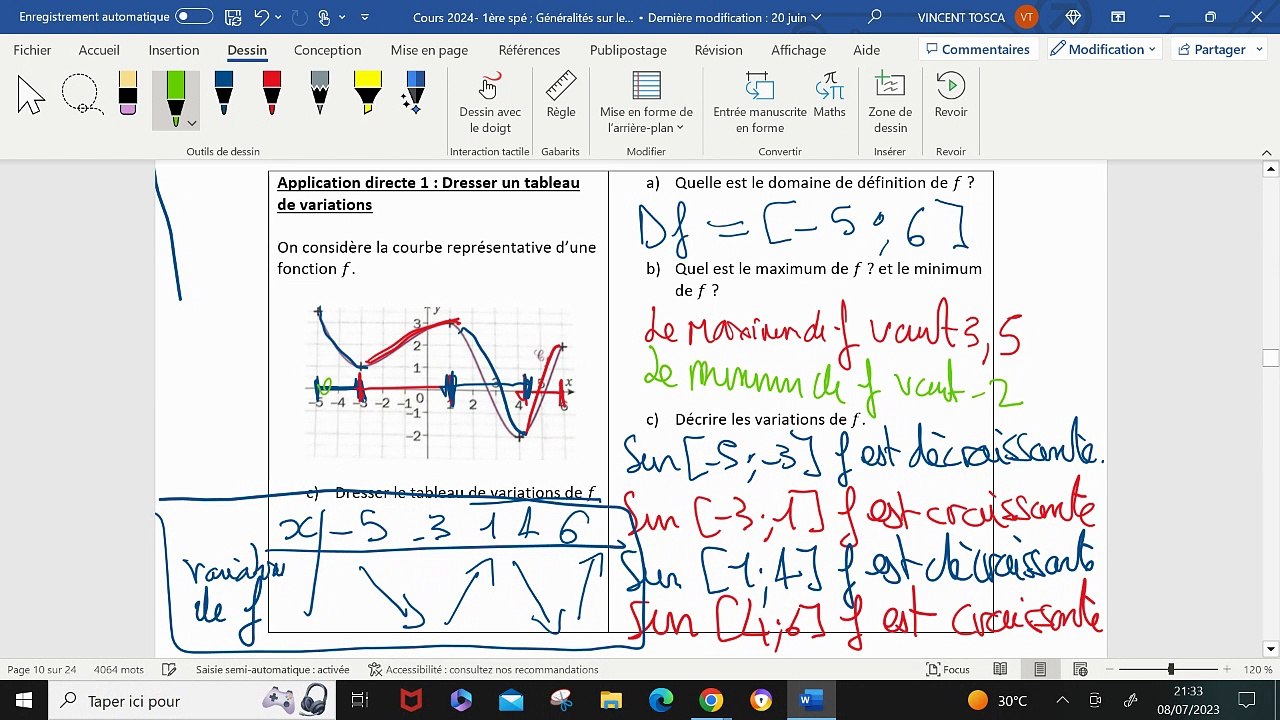The image size is (1280, 720).
Task: Switch to Read Mode view
Action: click(x=1000, y=670)
